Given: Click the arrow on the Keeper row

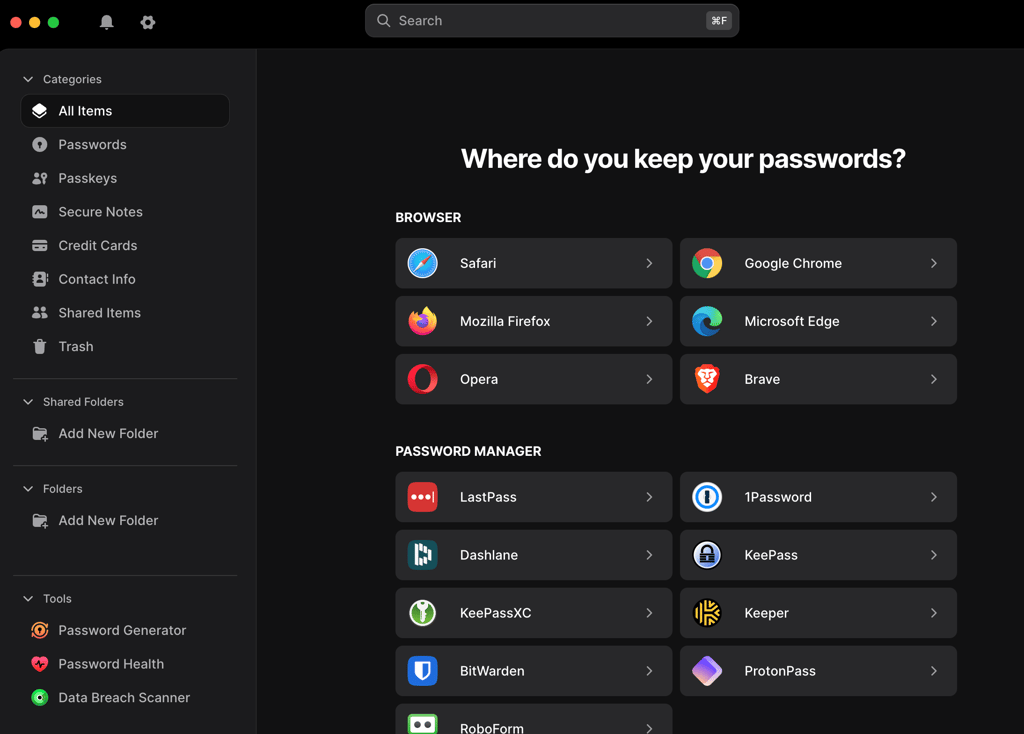Looking at the screenshot, I should point(934,613).
